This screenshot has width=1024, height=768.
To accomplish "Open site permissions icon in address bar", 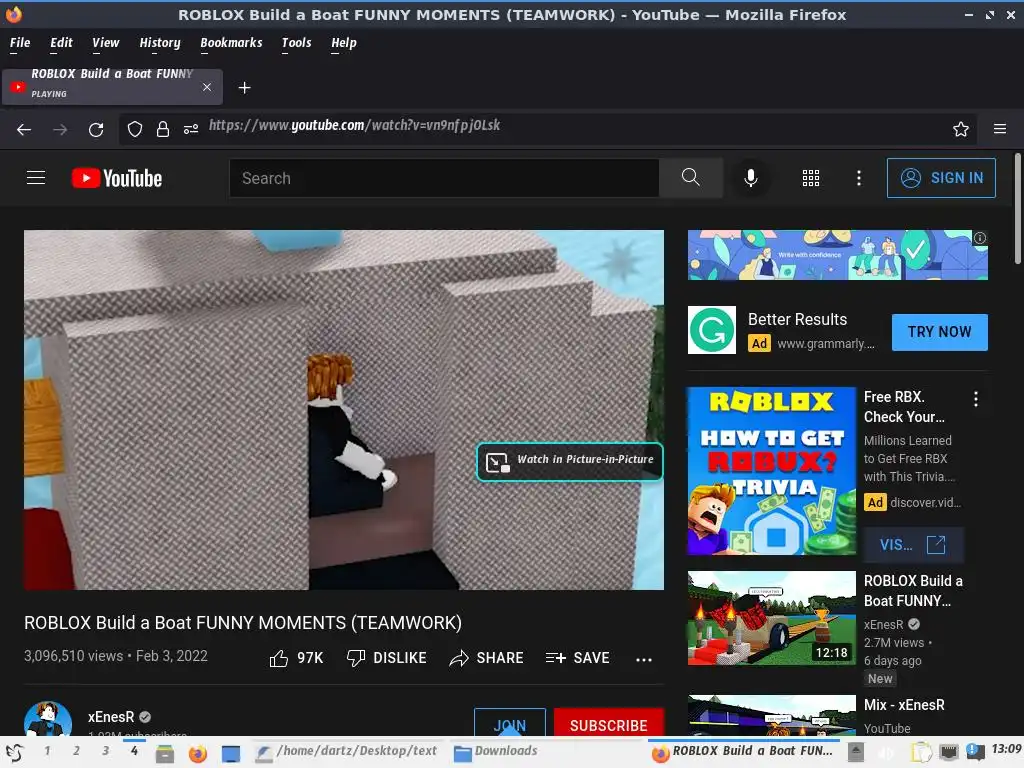I will tap(191, 129).
